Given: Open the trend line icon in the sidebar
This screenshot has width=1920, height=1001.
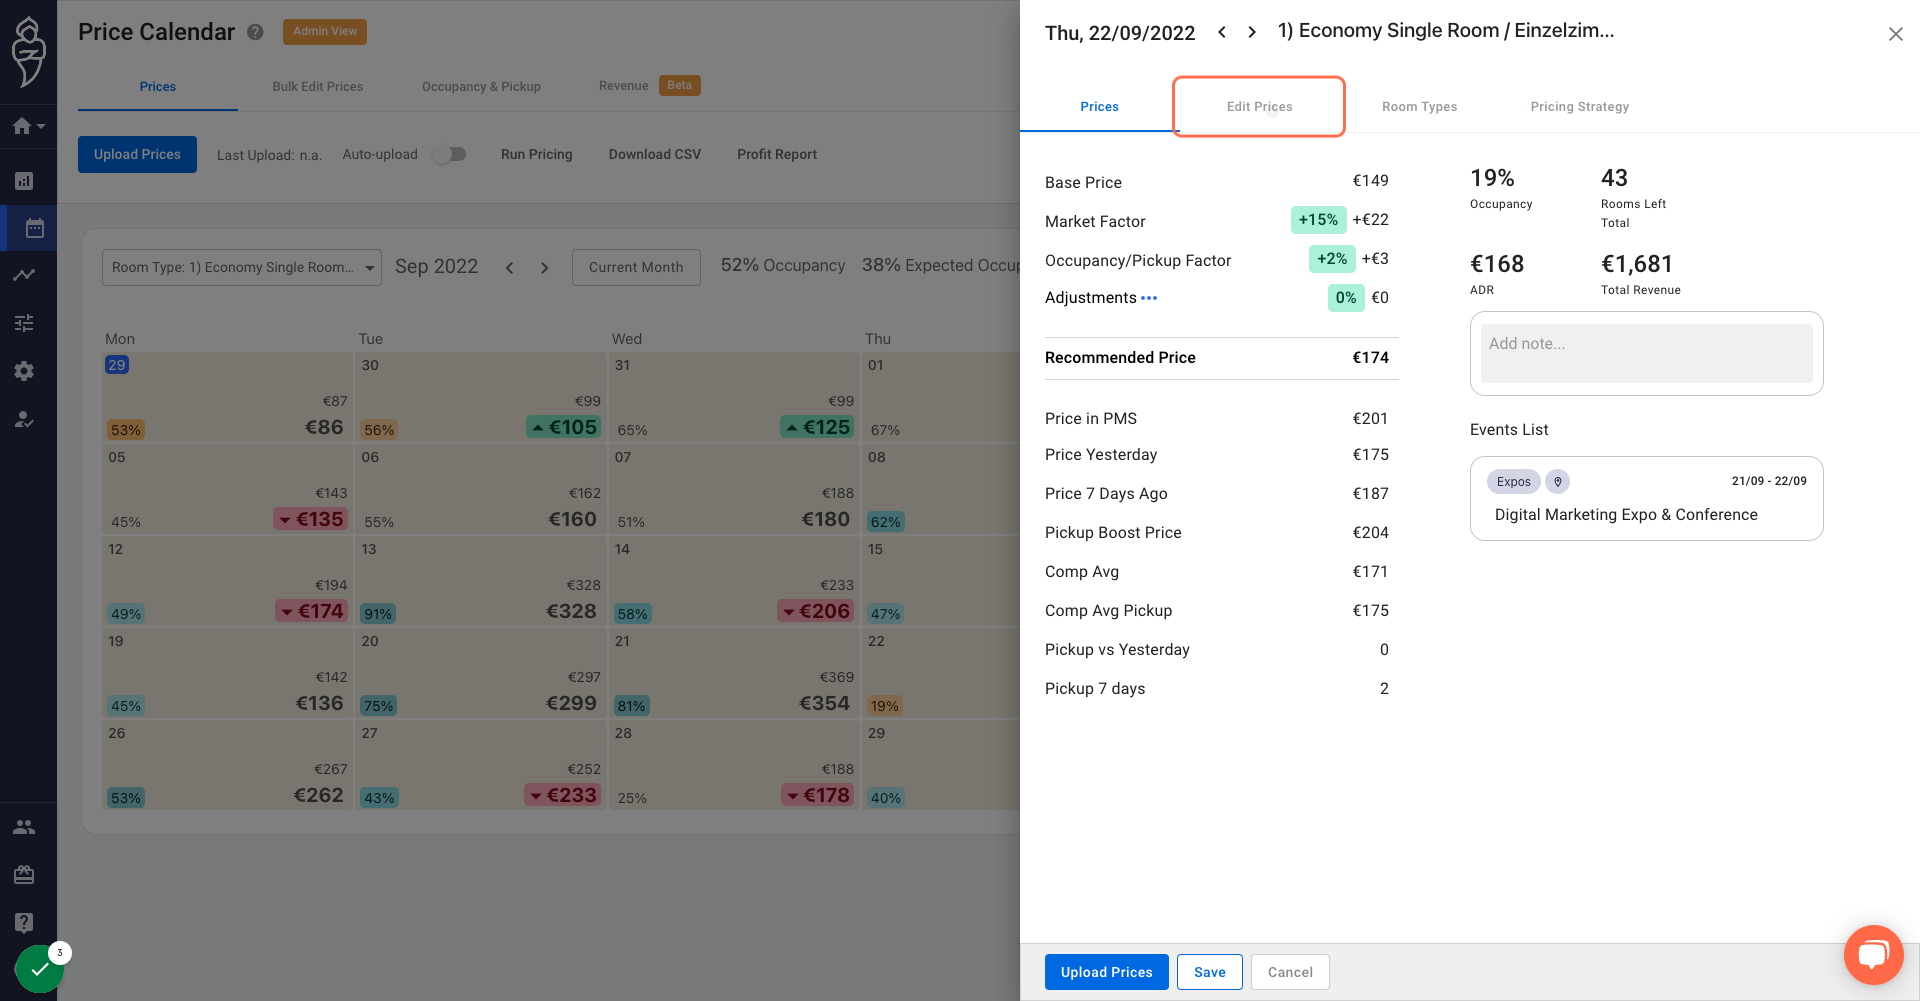Looking at the screenshot, I should point(24,275).
